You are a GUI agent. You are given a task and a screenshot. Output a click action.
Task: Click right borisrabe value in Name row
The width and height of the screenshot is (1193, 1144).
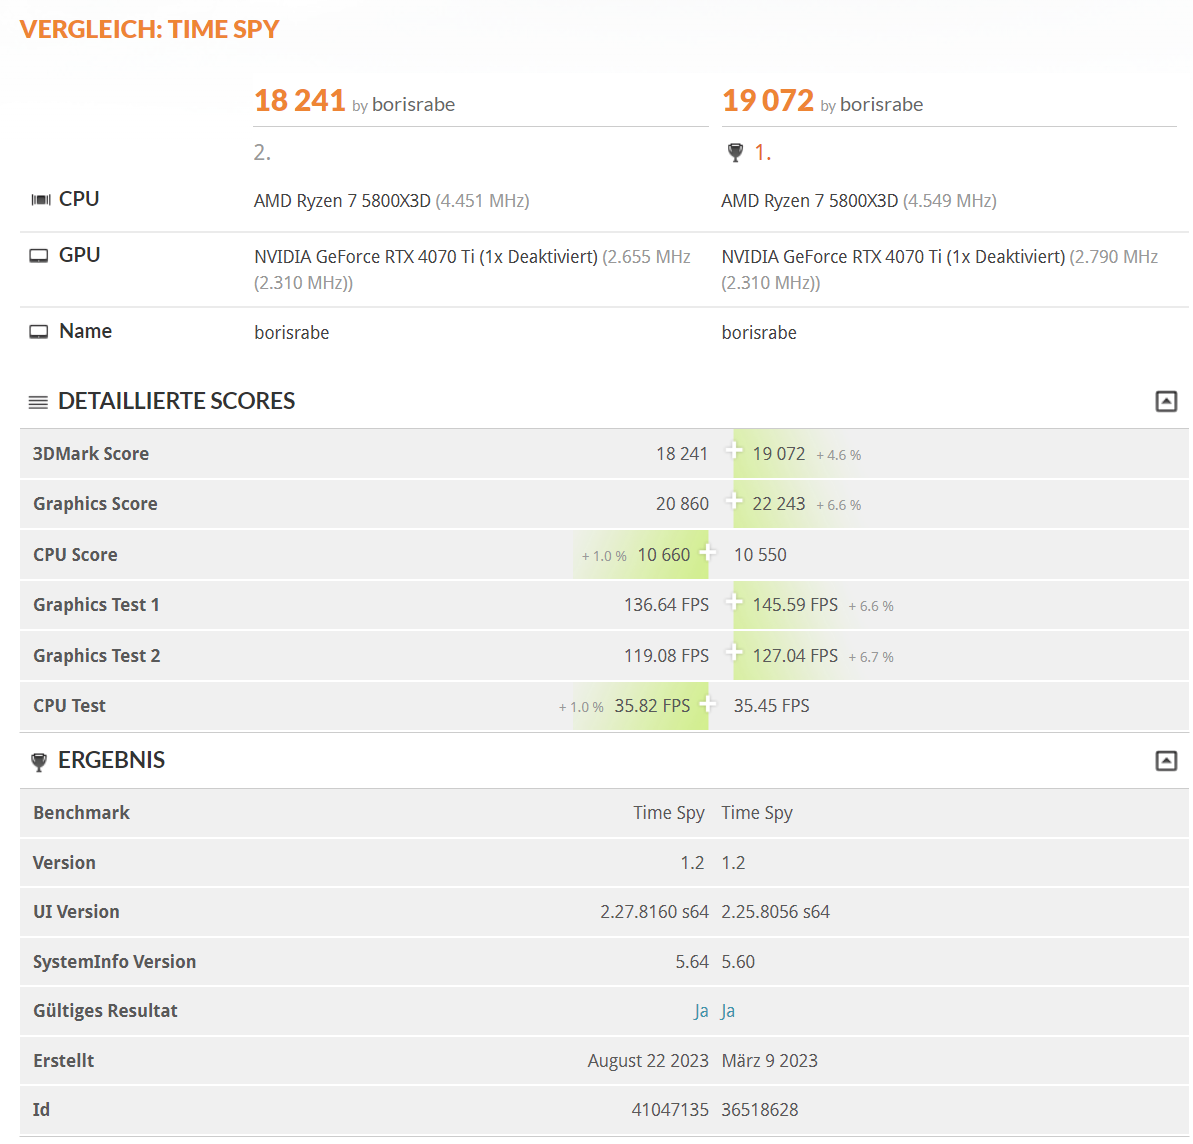[759, 332]
